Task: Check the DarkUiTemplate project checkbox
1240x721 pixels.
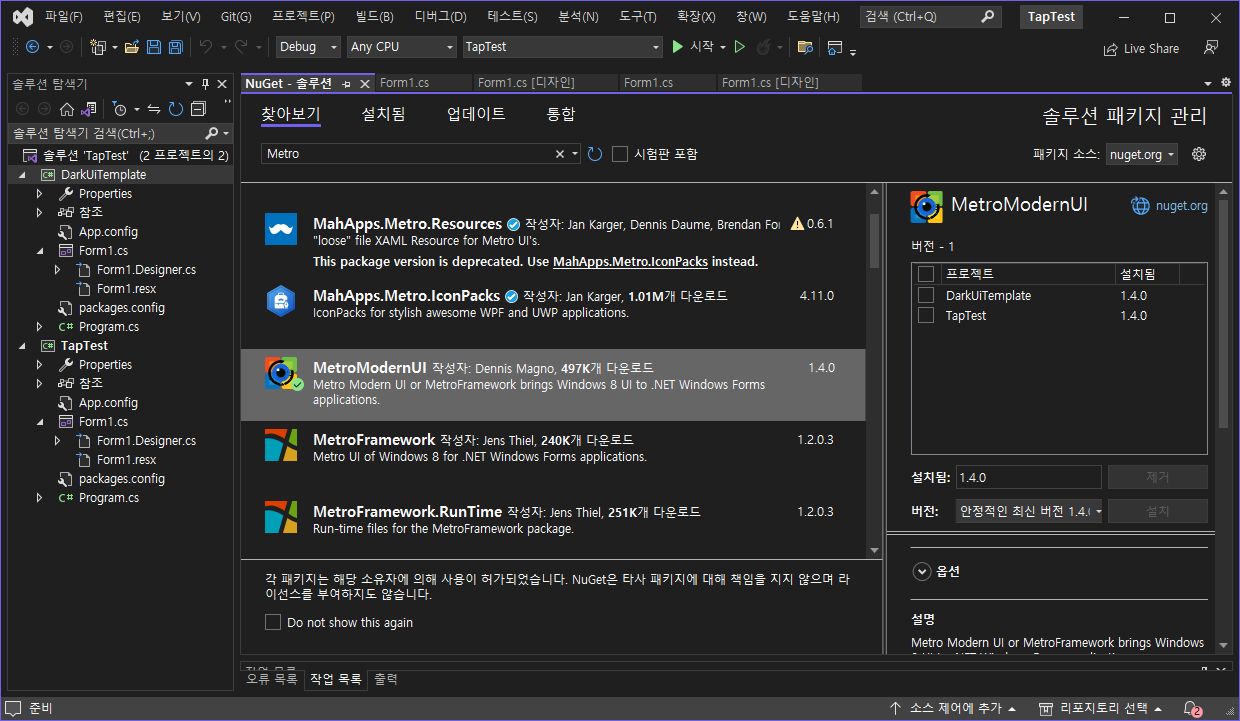Action: 926,295
